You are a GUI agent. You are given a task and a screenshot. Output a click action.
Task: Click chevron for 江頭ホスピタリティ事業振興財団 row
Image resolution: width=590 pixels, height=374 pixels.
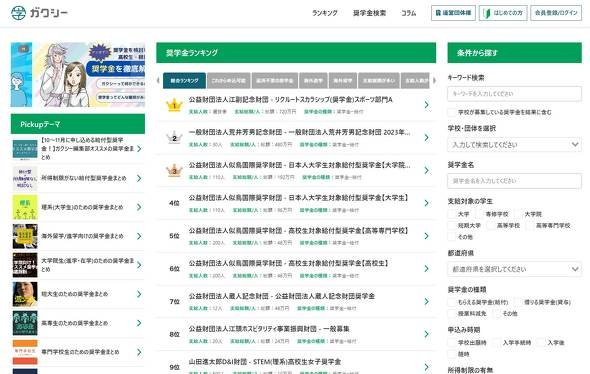pyautogui.click(x=426, y=334)
